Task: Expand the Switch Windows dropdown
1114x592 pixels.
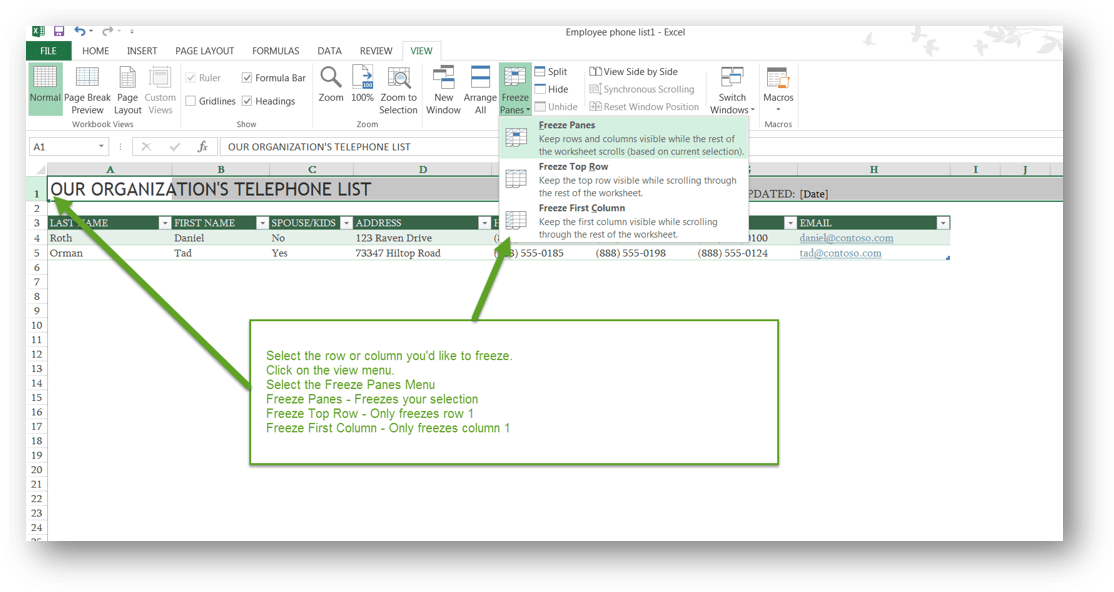Action: tap(732, 90)
